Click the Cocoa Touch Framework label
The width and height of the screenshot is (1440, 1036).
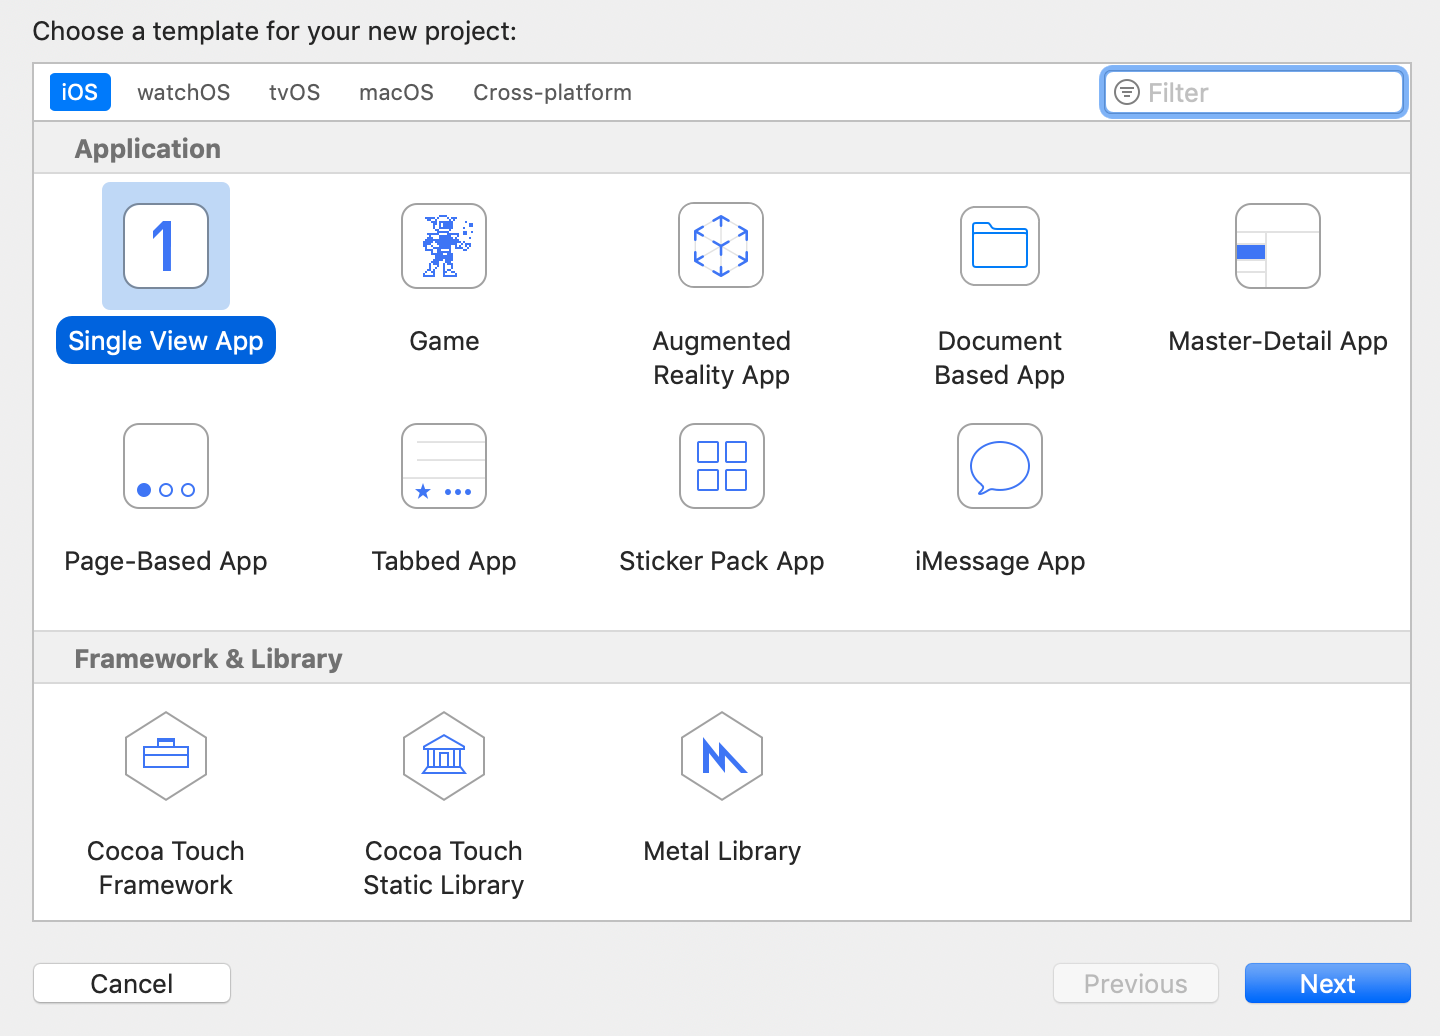coord(166,868)
